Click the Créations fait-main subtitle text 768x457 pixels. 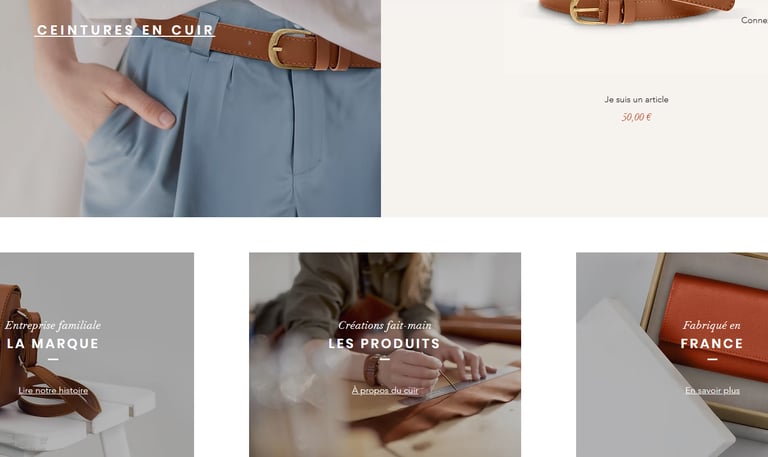tap(385, 325)
